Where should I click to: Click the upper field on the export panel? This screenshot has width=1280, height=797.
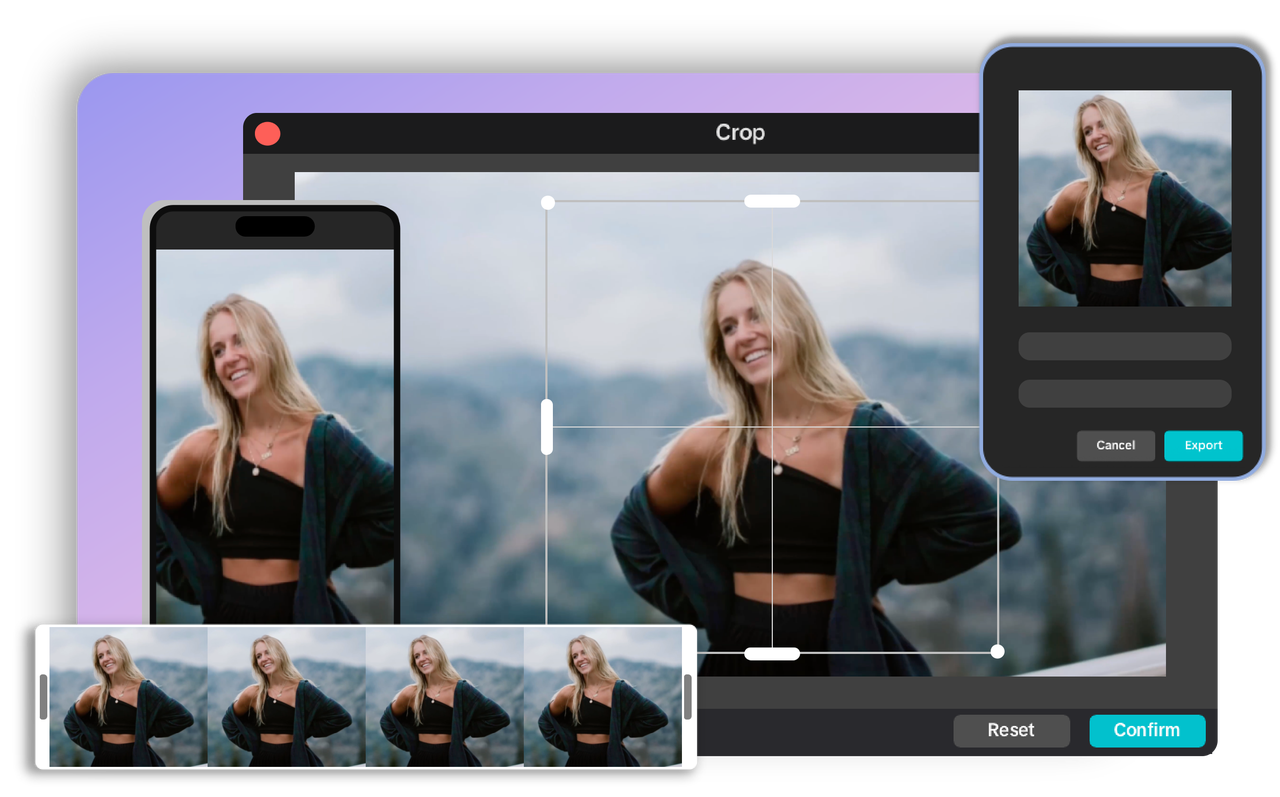coord(1124,346)
